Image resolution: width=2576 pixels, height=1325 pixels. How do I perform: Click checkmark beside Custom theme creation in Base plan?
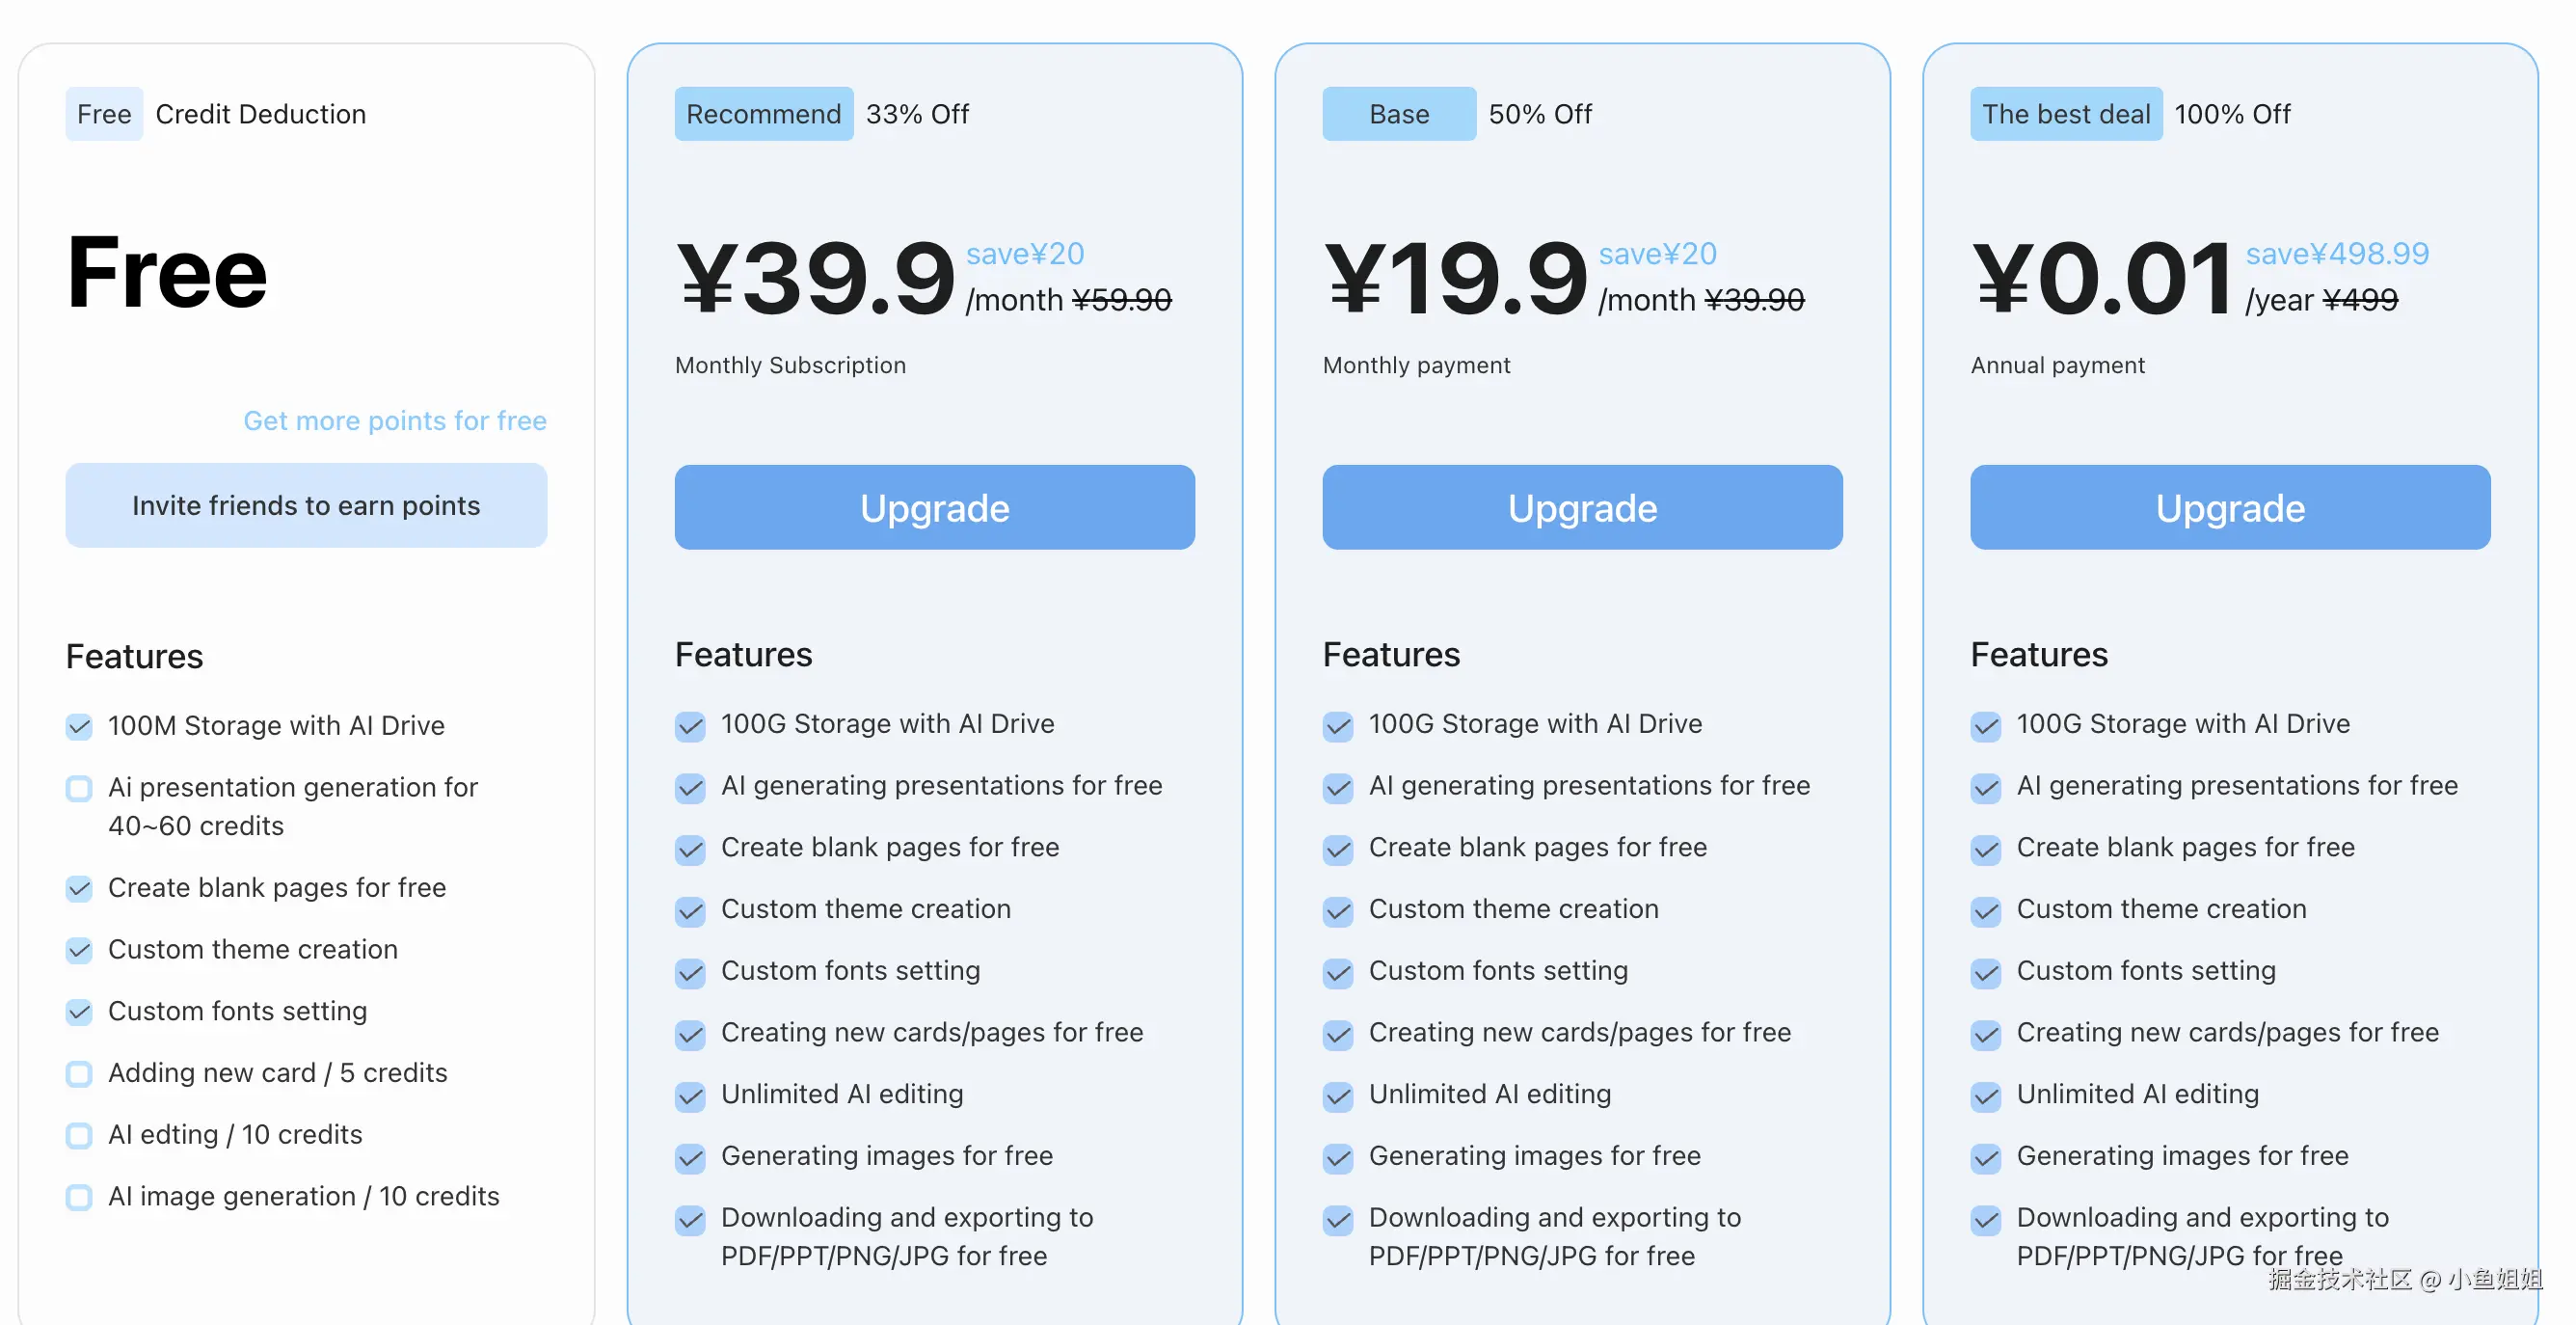1337,911
